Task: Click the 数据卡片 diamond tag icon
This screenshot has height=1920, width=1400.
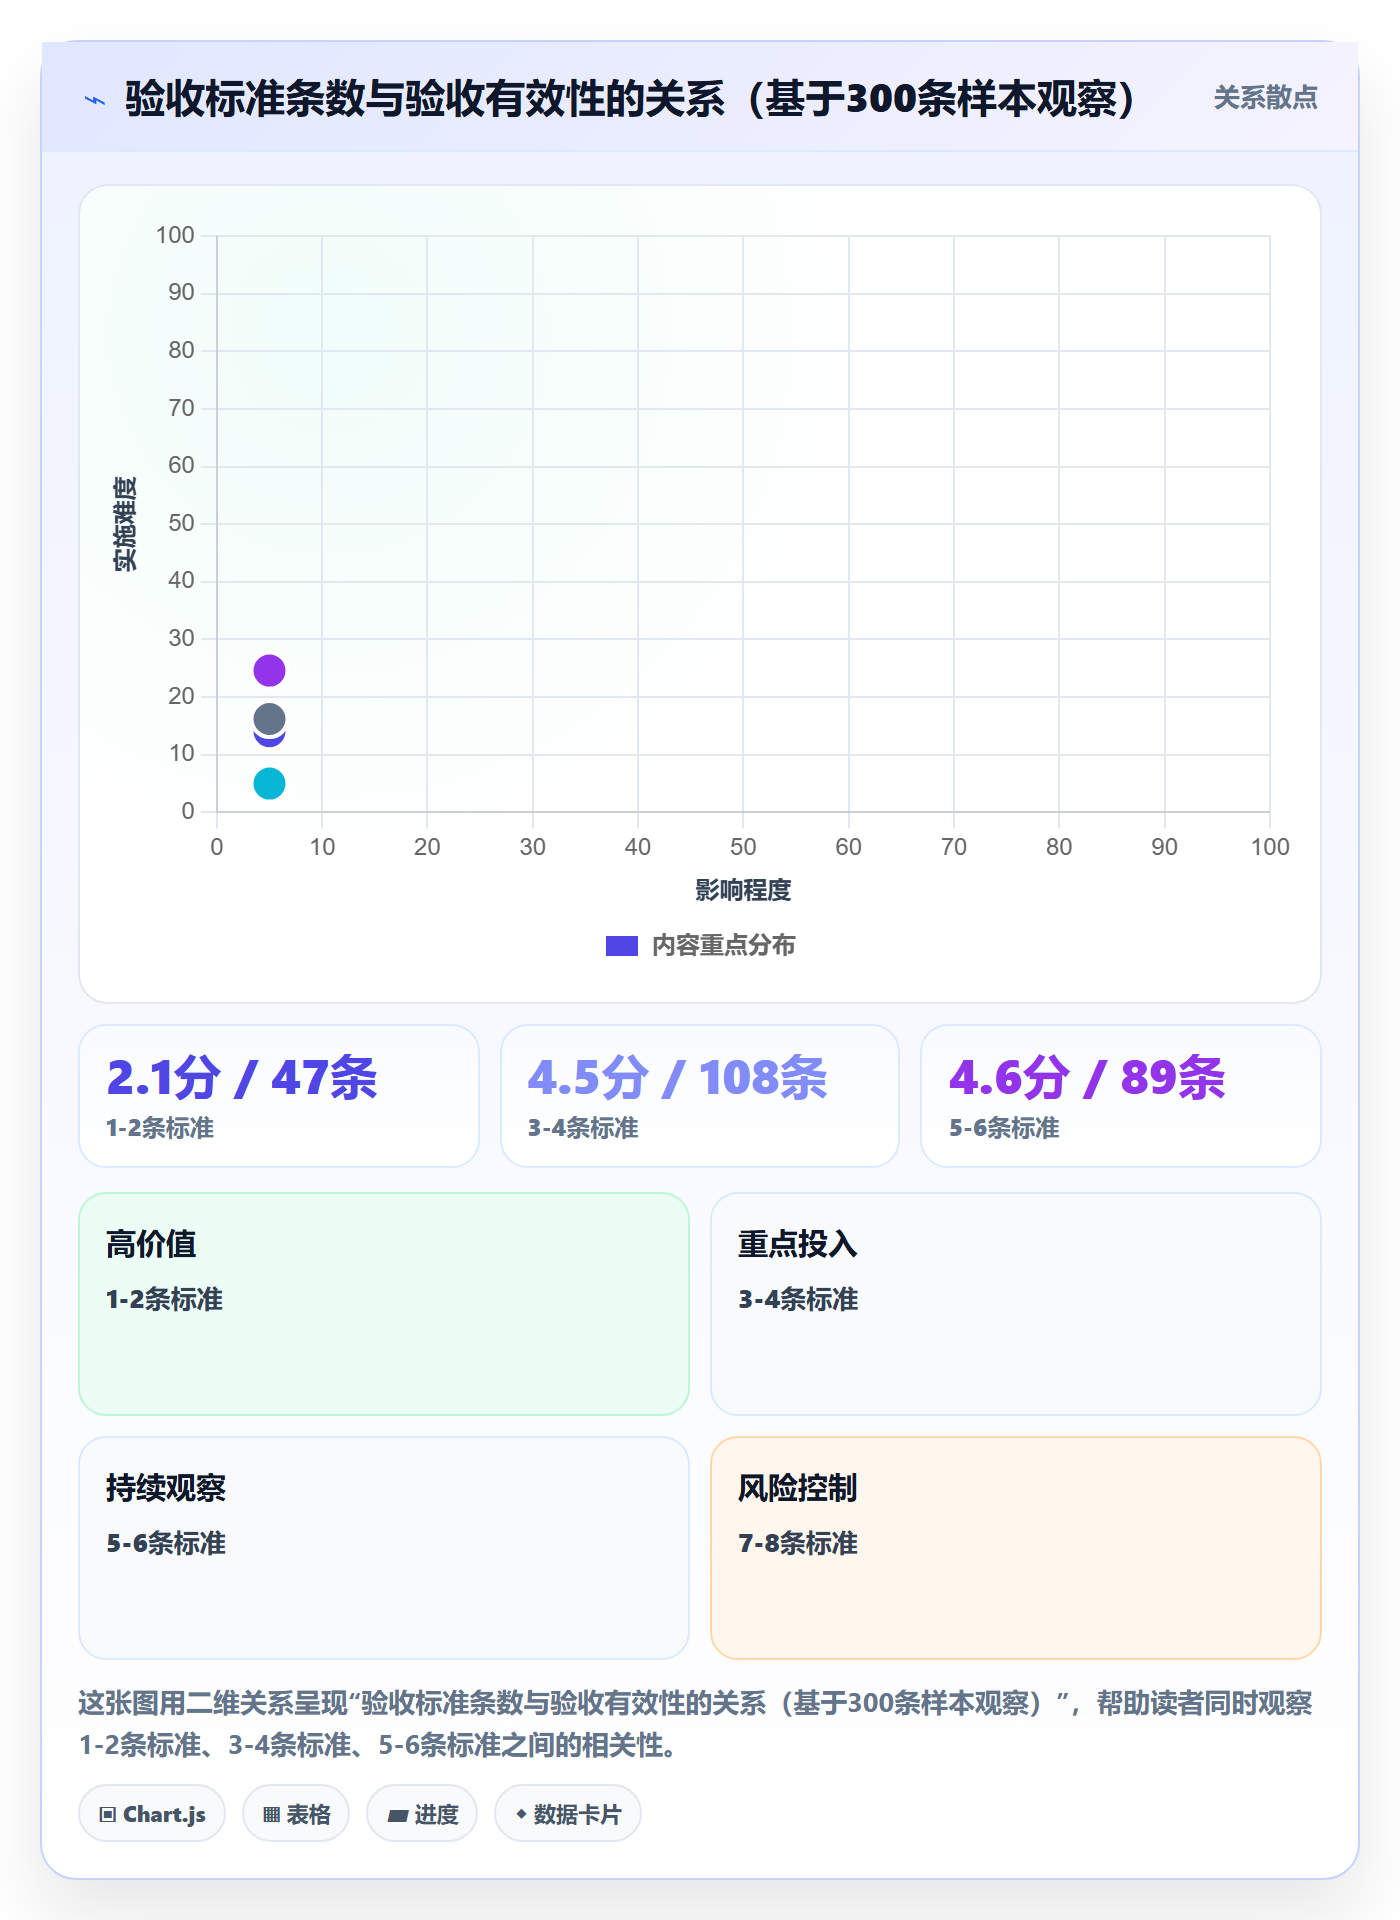Action: pyautogui.click(x=521, y=1814)
